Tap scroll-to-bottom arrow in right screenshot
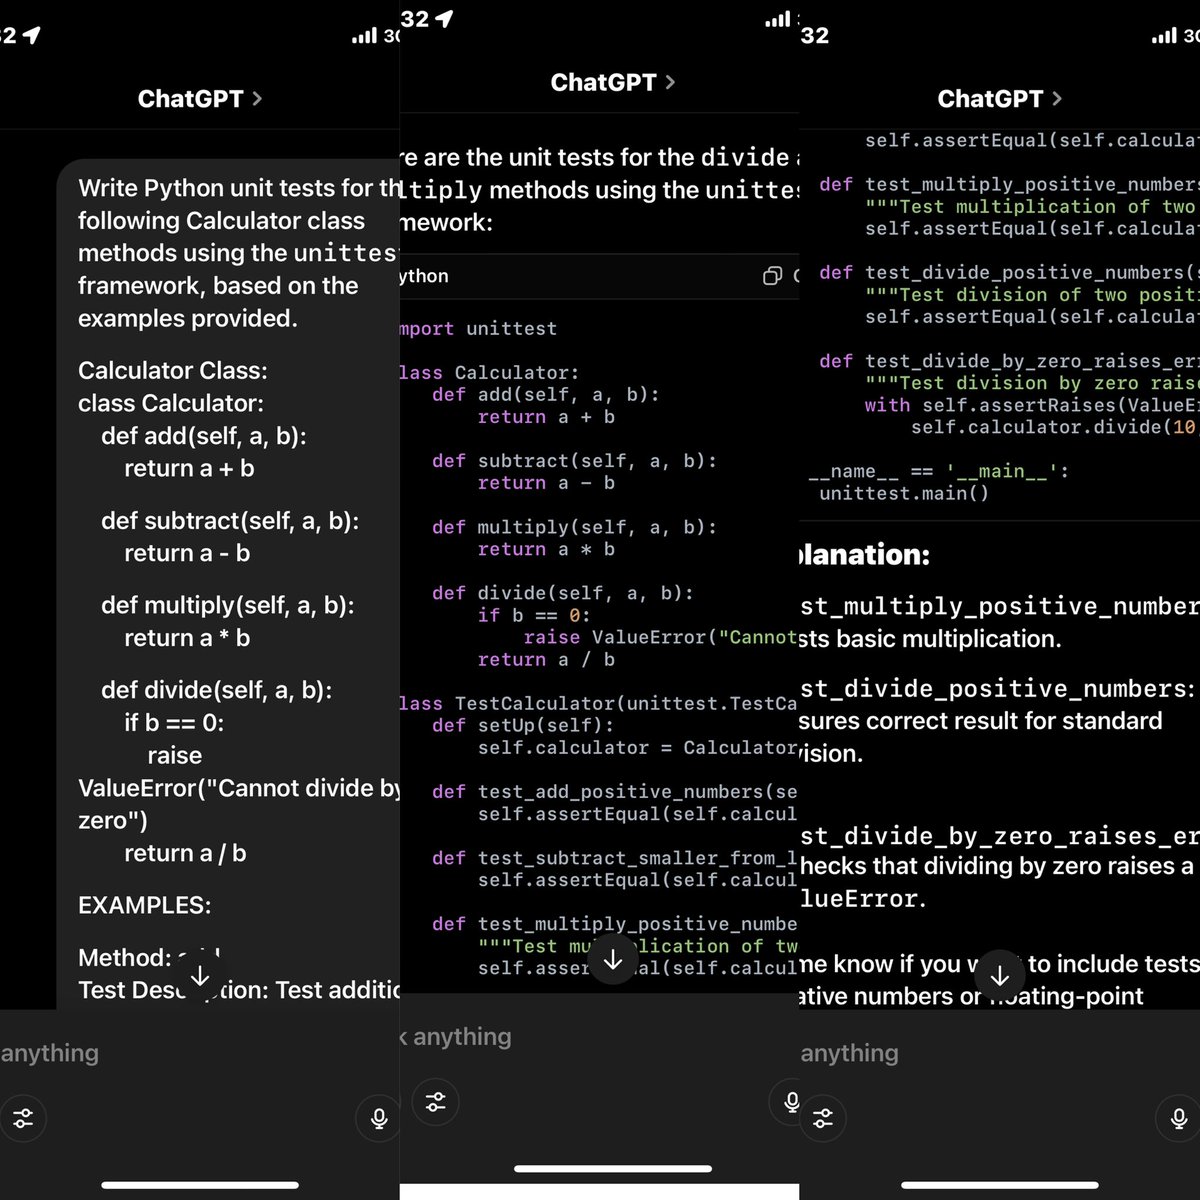This screenshot has height=1200, width=1200. coord(999,976)
